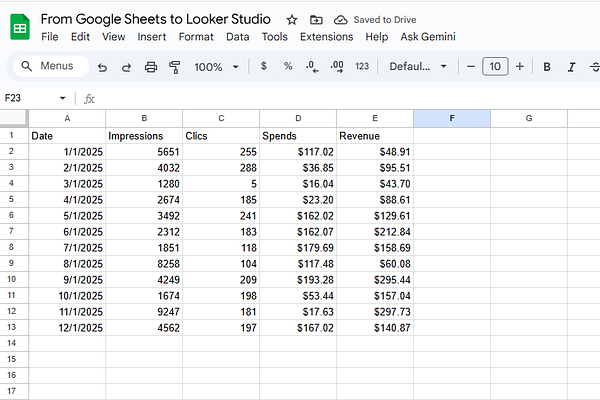Click the Move to folder icon
600x400 pixels.
(x=316, y=20)
